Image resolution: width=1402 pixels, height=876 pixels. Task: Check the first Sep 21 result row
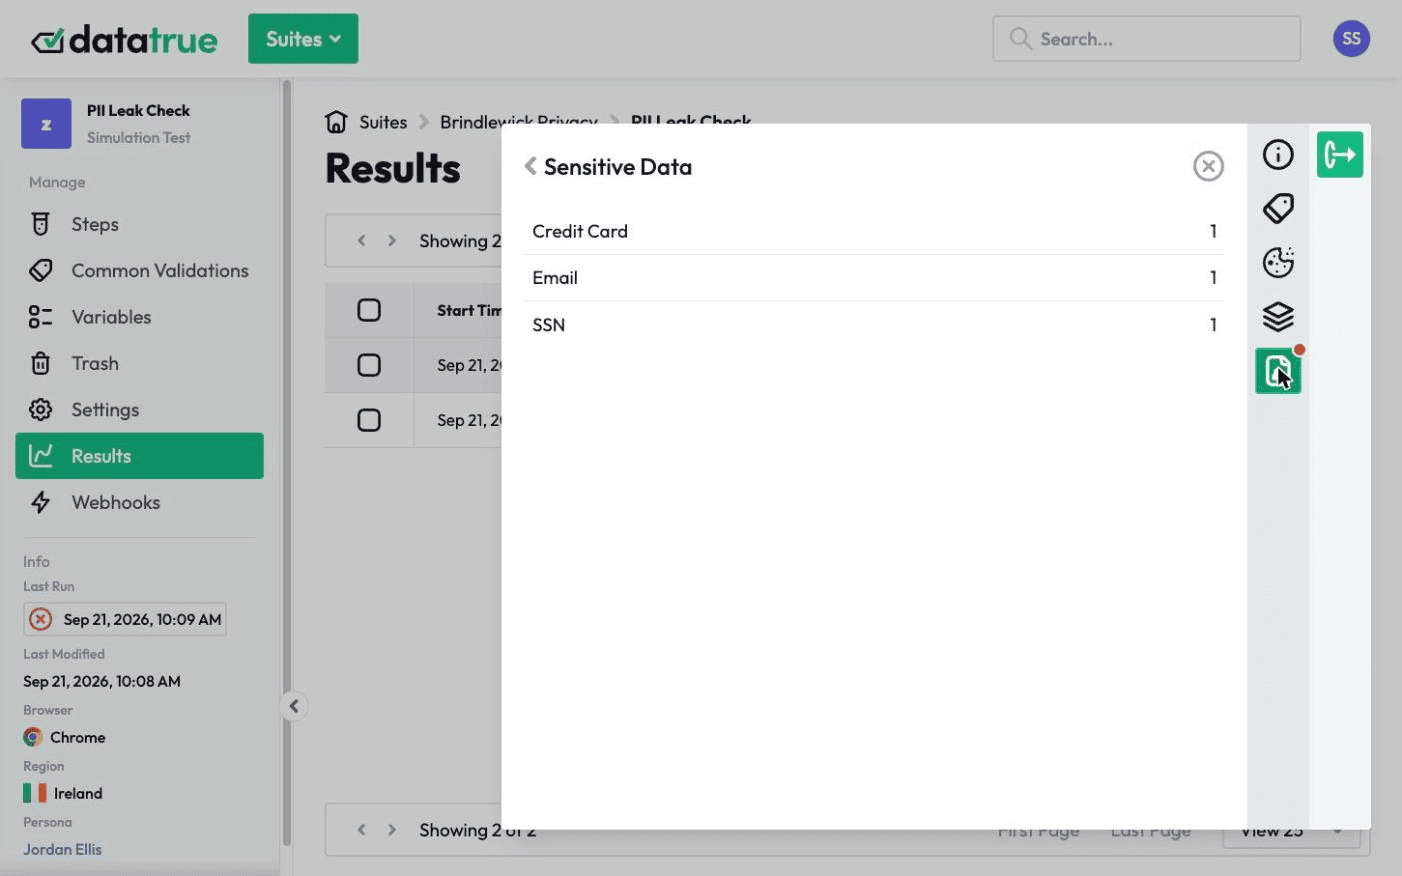click(369, 365)
